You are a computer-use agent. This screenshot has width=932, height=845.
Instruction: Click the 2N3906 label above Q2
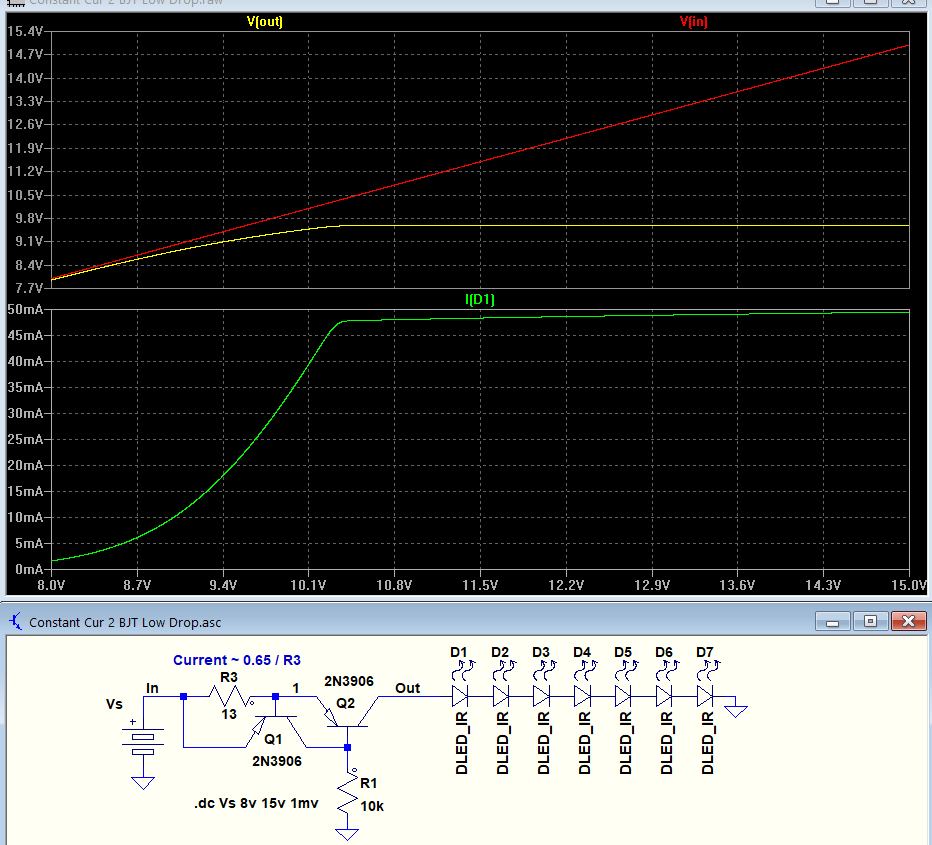[x=349, y=681]
